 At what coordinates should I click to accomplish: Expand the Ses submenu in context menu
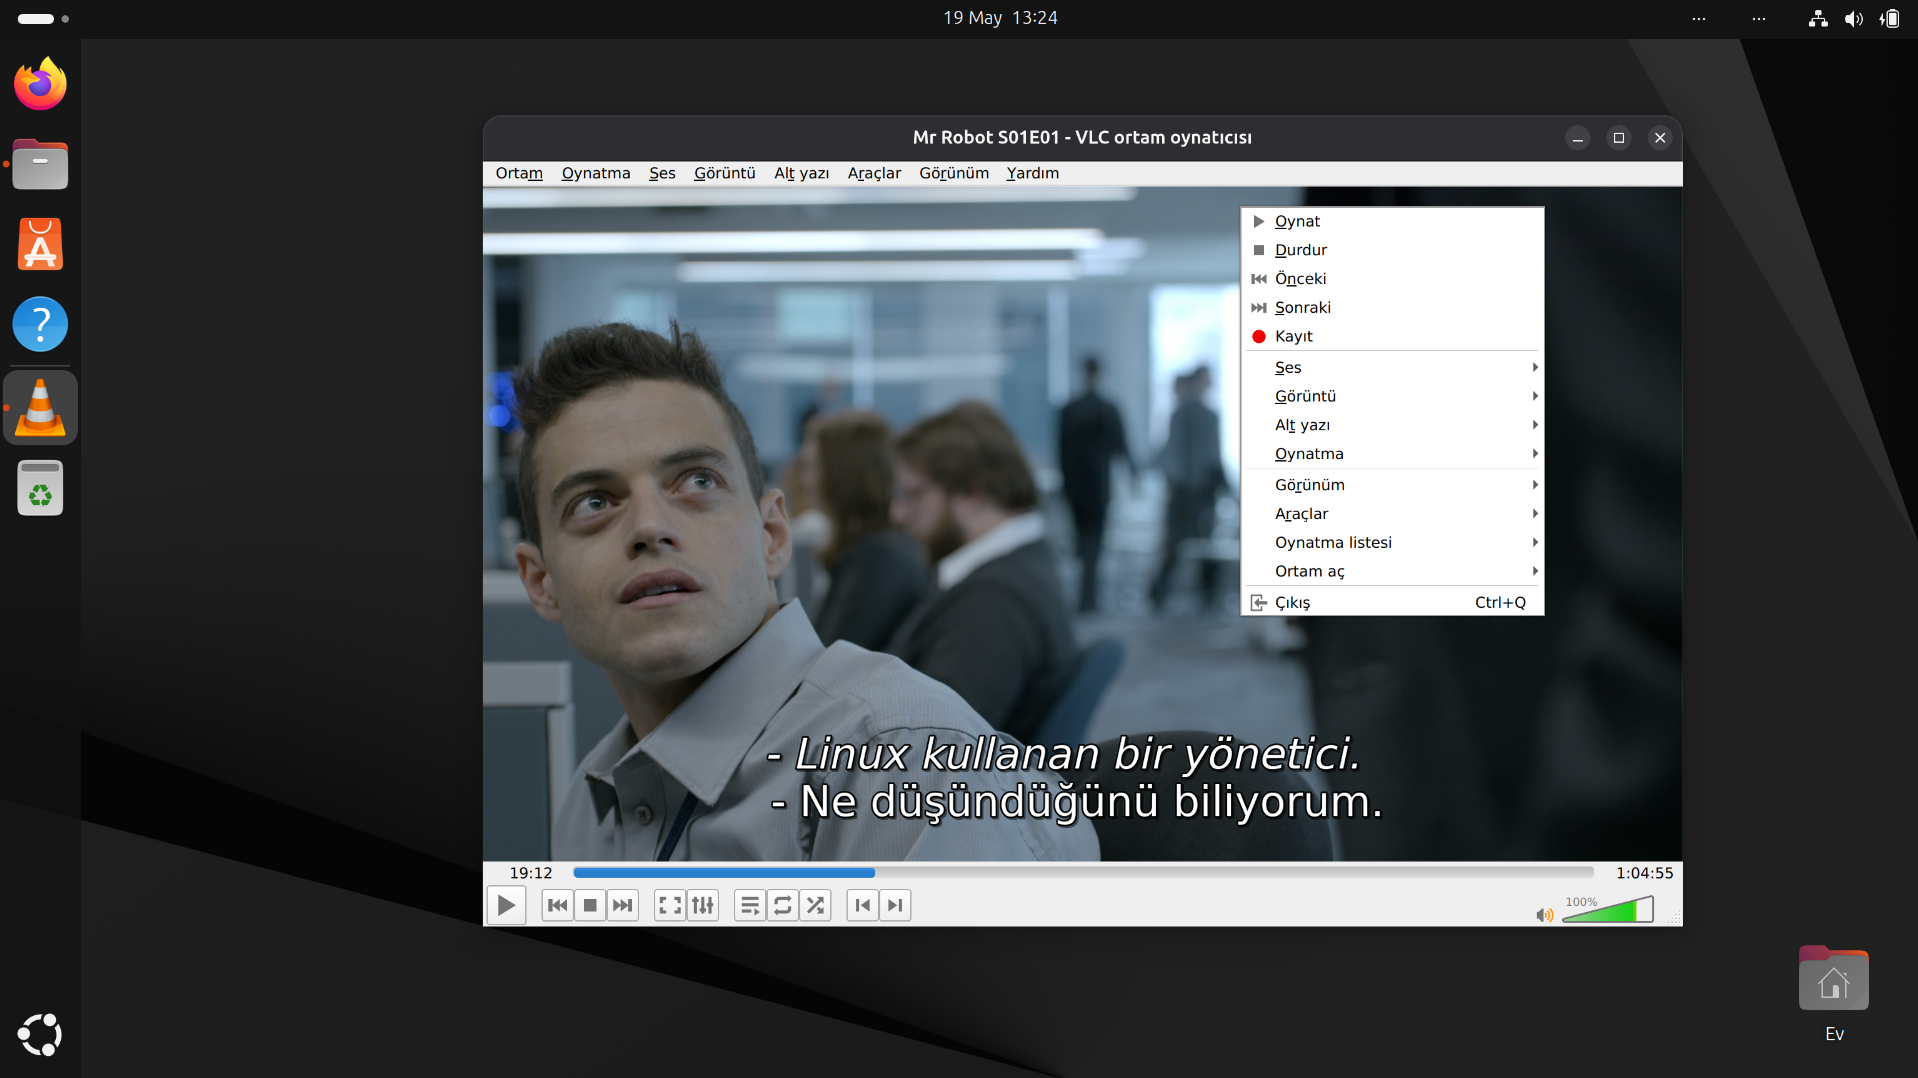point(1392,368)
